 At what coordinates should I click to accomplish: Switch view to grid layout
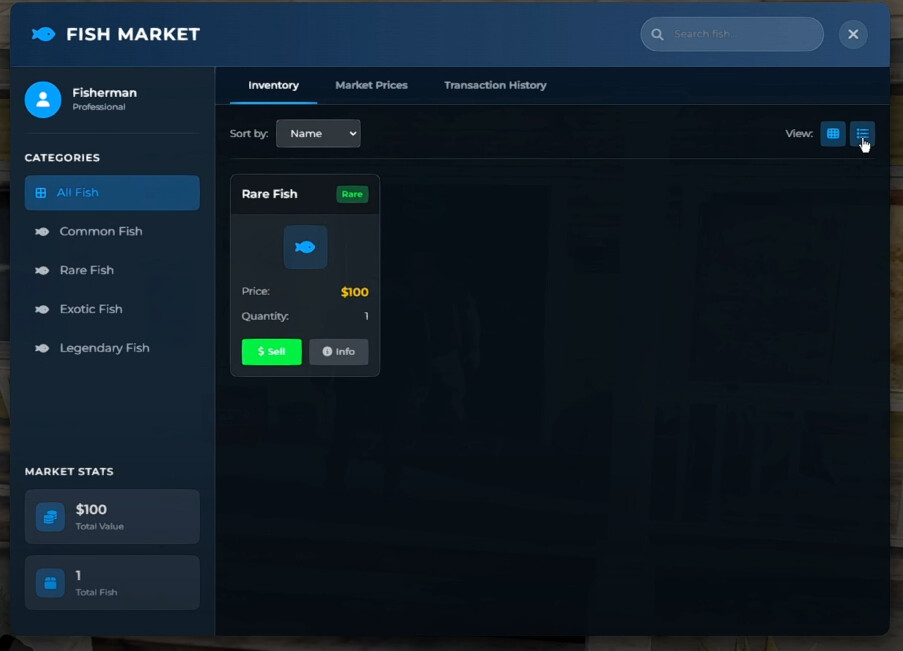point(832,133)
